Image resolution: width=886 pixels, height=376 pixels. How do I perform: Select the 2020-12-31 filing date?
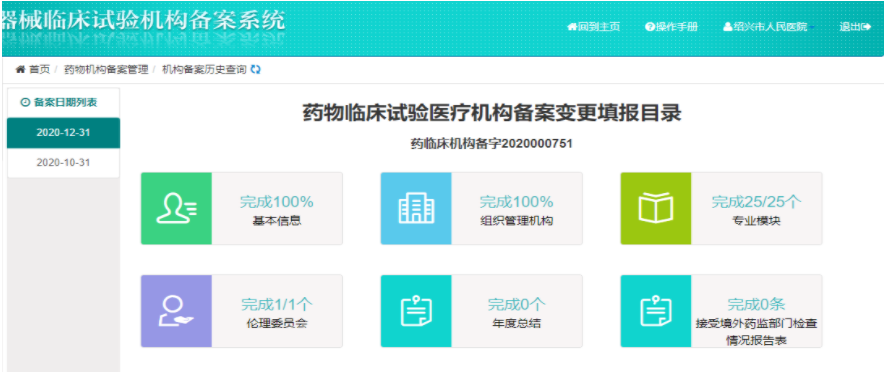tap(63, 133)
